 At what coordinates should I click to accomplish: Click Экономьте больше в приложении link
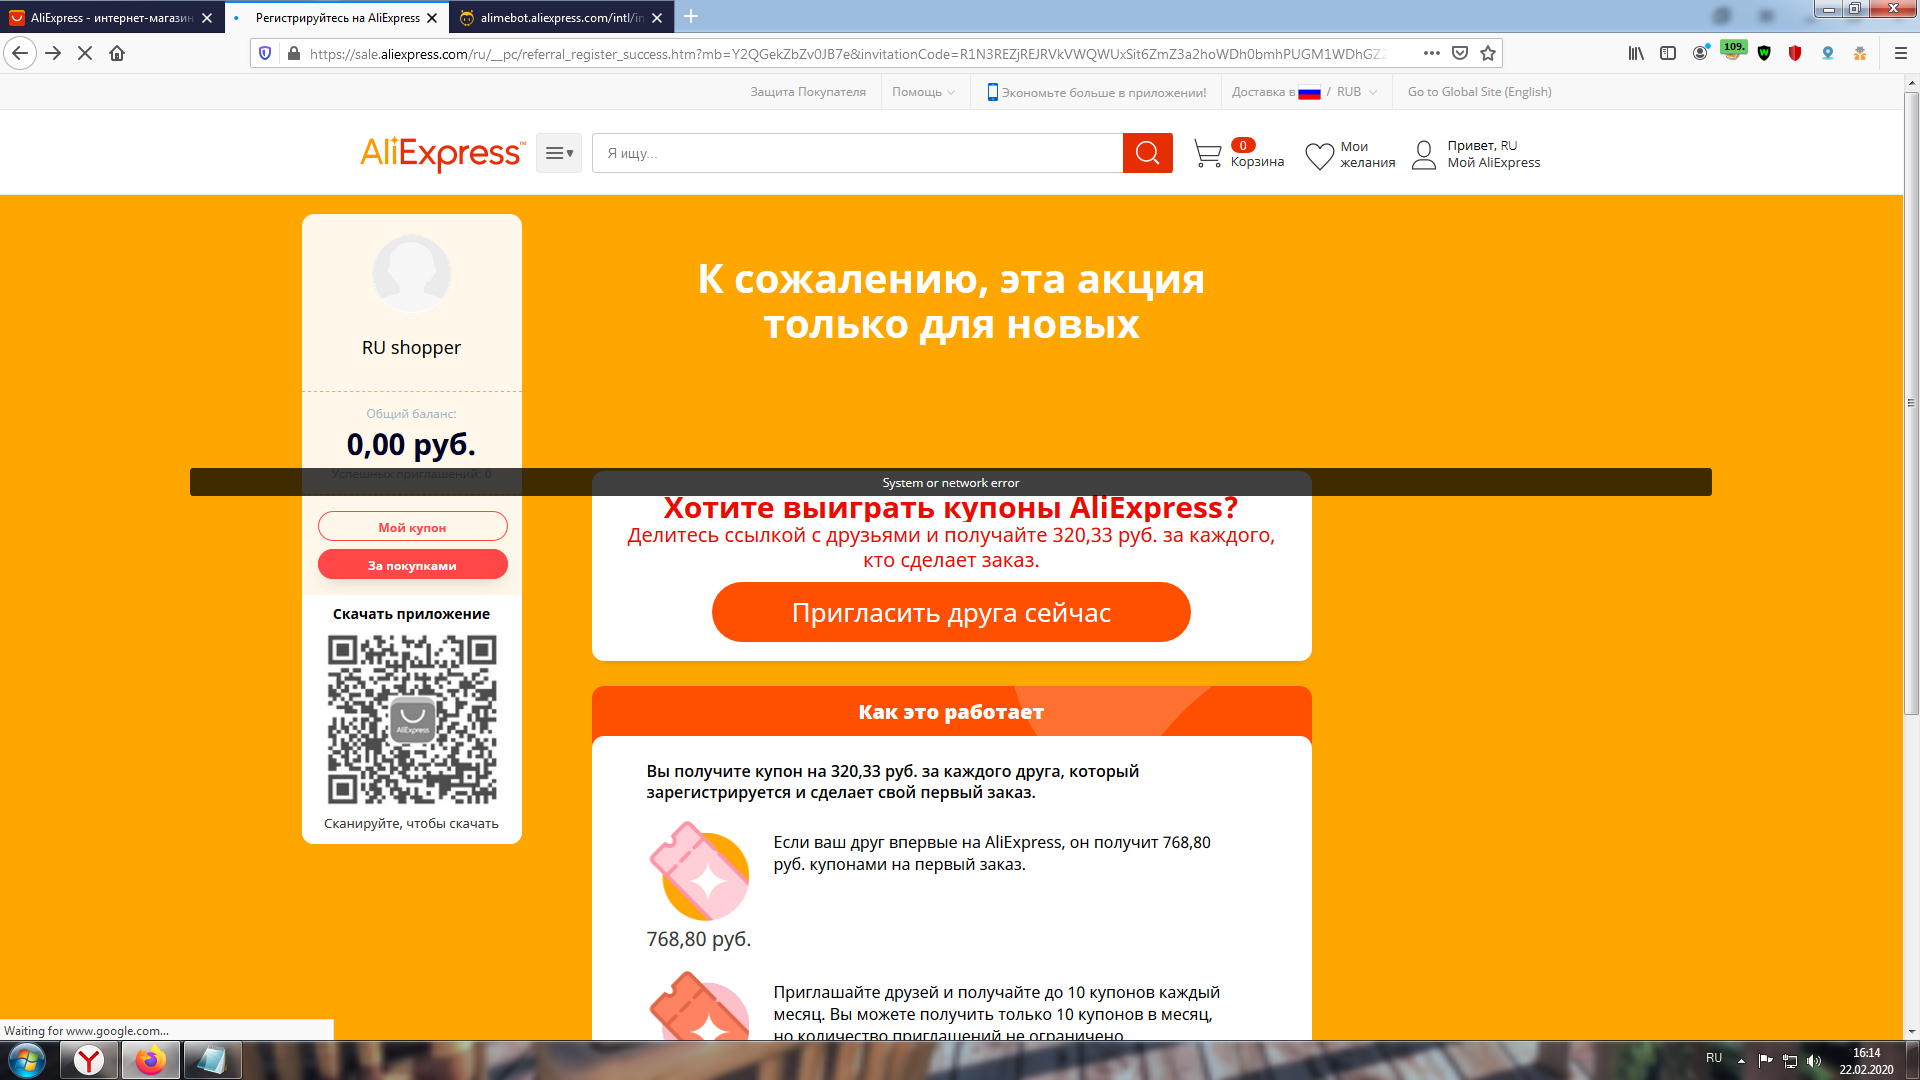[1096, 92]
